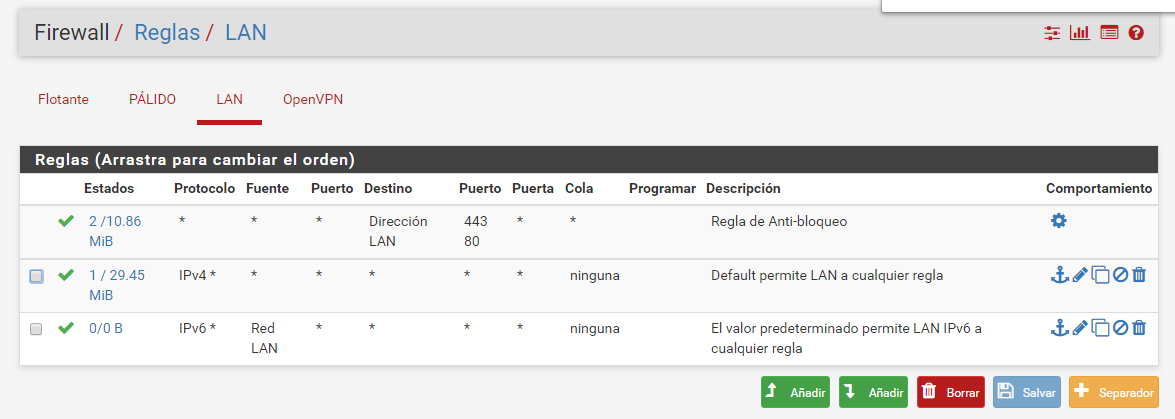This screenshot has width=1175, height=419.
Task: Select the IPv4 rule checkbox
Action: (x=36, y=276)
